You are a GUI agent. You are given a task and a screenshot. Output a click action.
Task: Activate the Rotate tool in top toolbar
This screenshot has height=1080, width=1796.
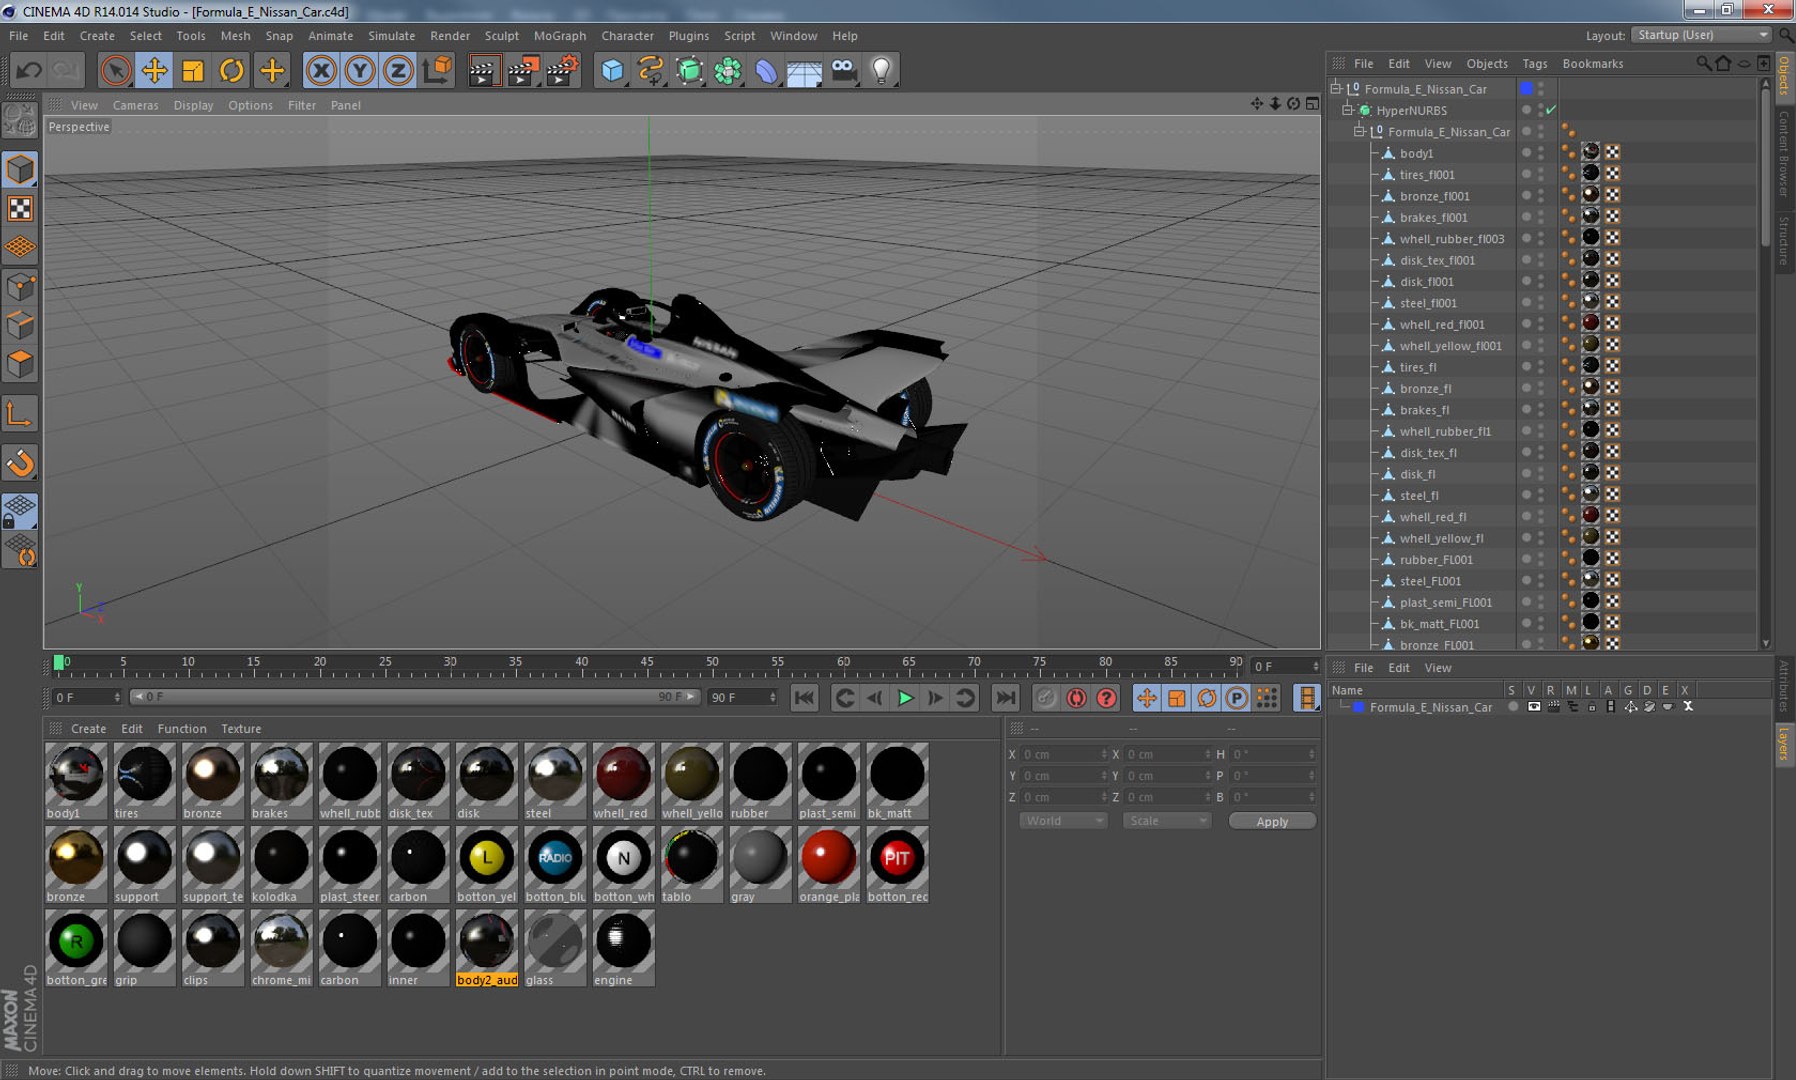coord(232,70)
